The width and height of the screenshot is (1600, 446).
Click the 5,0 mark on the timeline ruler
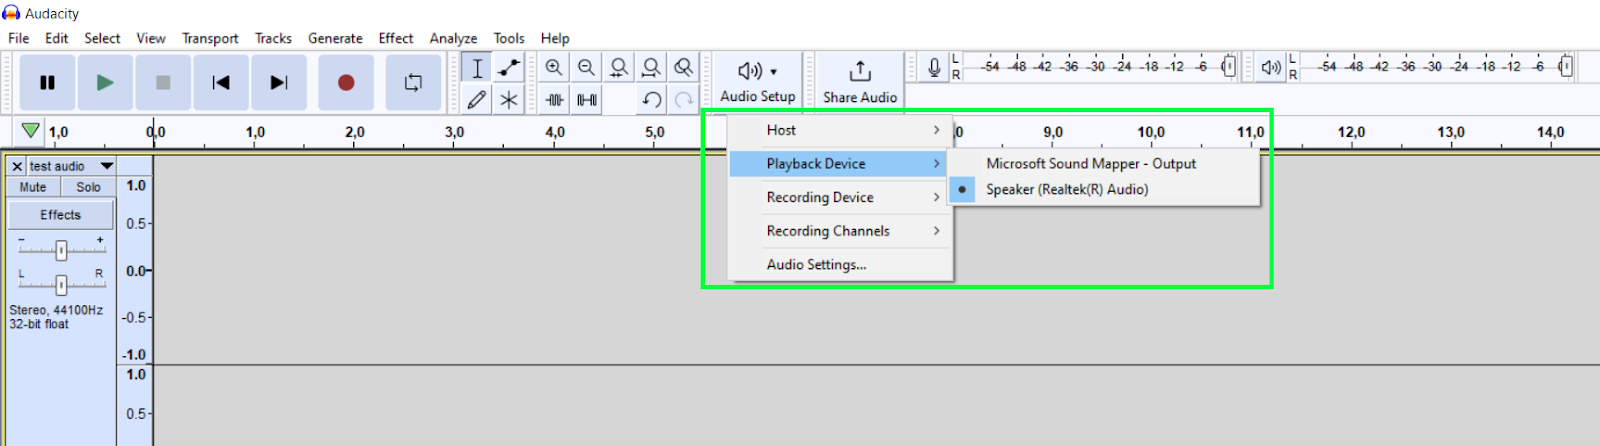pos(654,131)
